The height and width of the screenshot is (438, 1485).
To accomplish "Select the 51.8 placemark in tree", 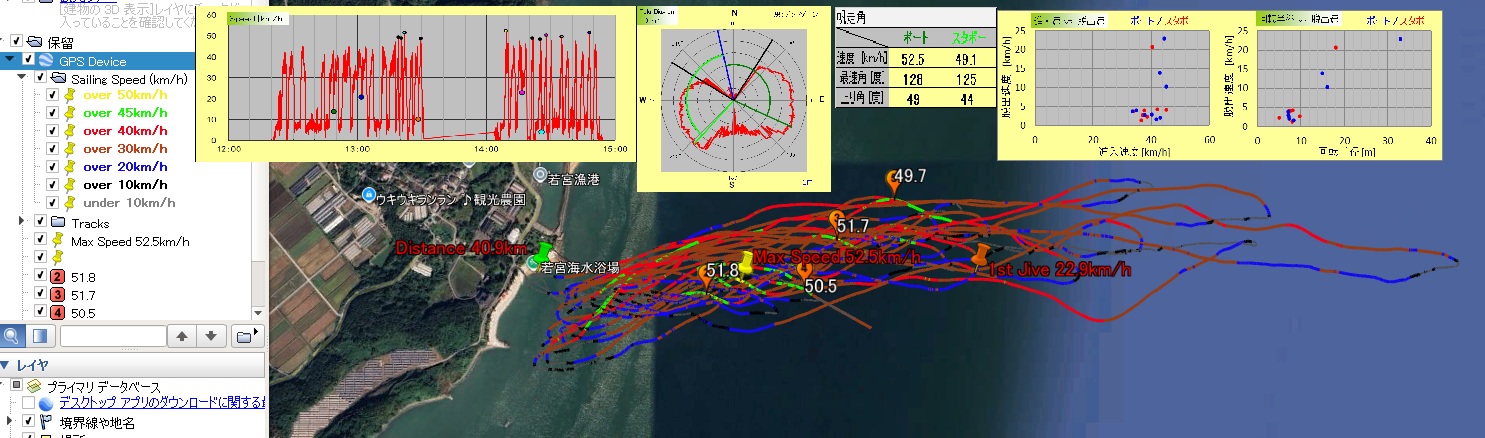I will [83, 277].
